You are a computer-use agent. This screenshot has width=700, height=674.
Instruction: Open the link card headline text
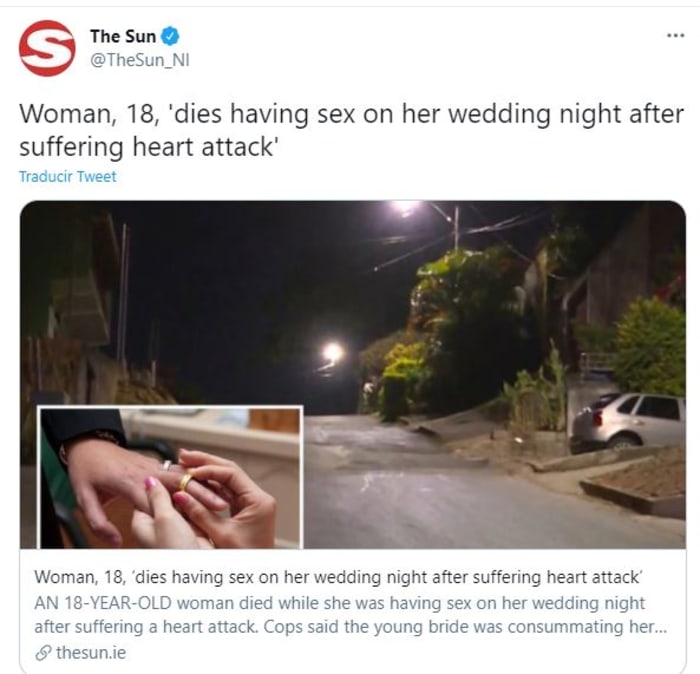338,577
